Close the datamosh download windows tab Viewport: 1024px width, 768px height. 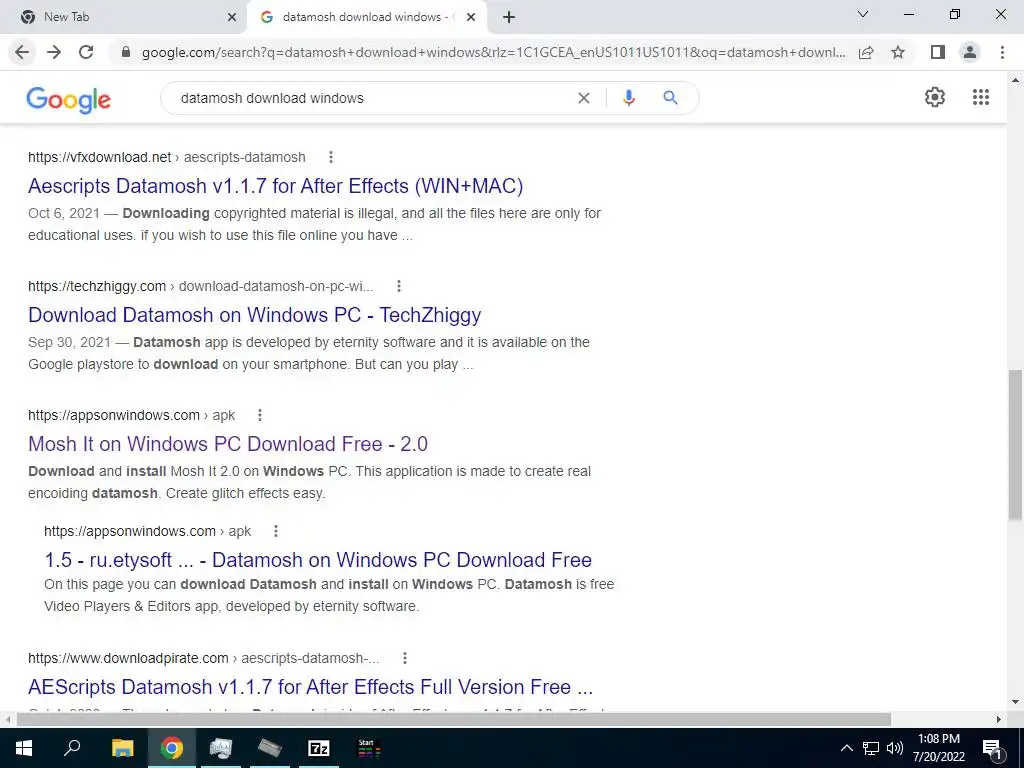[471, 17]
